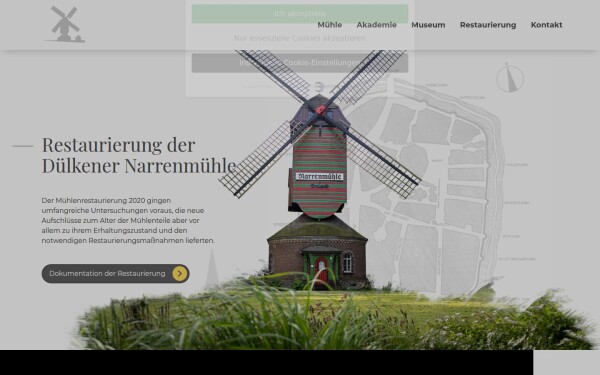Click the yellow arrow circle icon
Viewport: 600px width, 375px height.
[179, 274]
